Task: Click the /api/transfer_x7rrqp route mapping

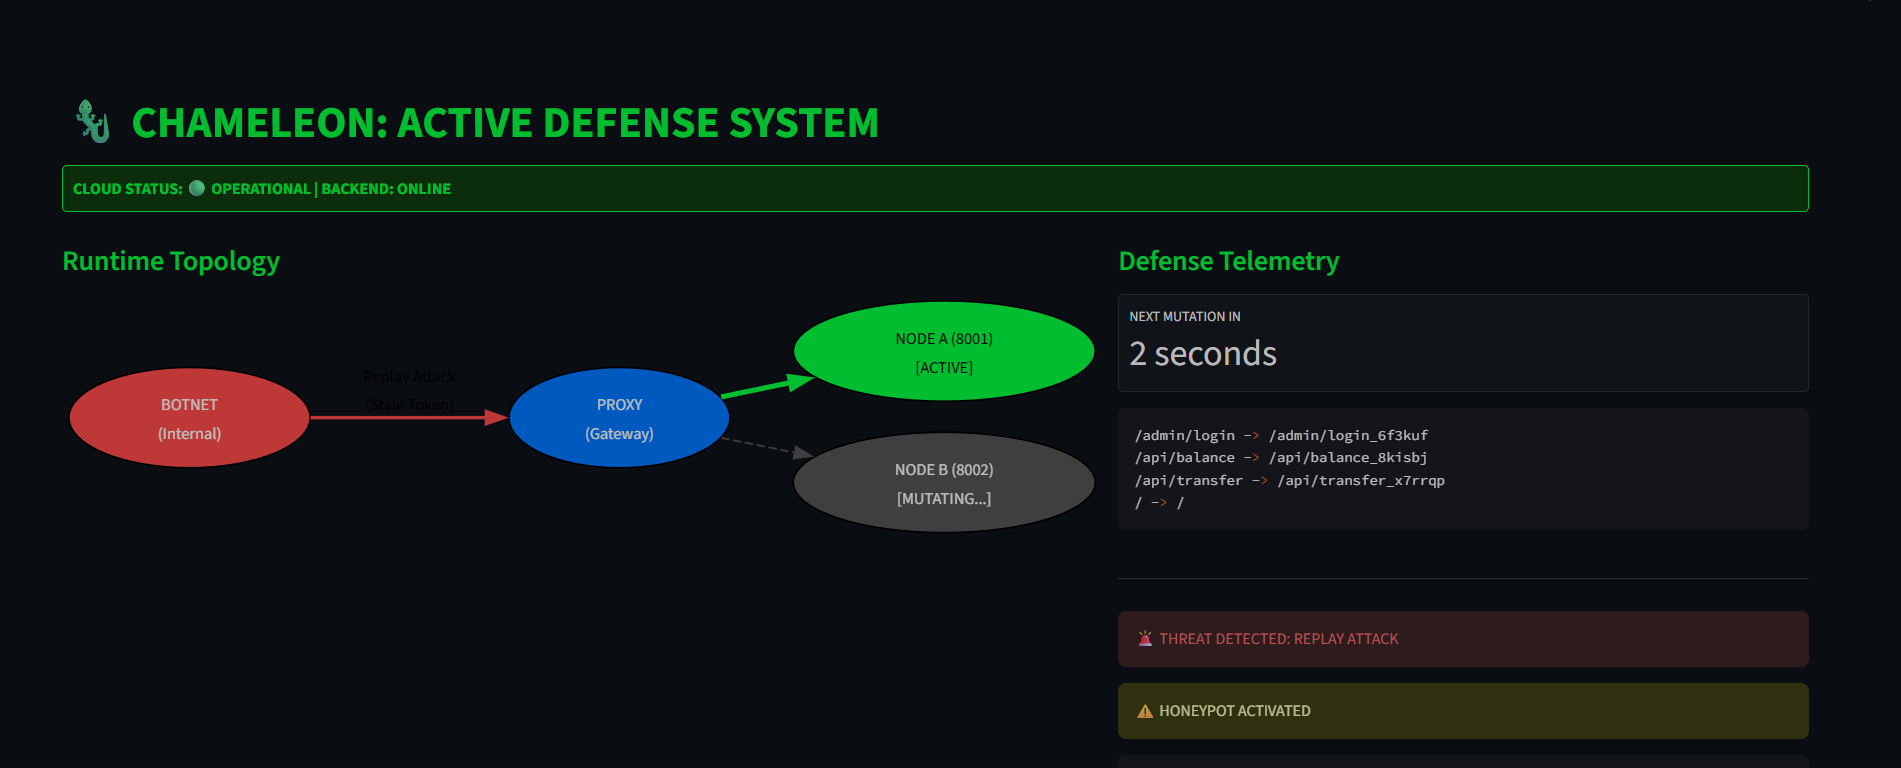Action: point(1289,480)
